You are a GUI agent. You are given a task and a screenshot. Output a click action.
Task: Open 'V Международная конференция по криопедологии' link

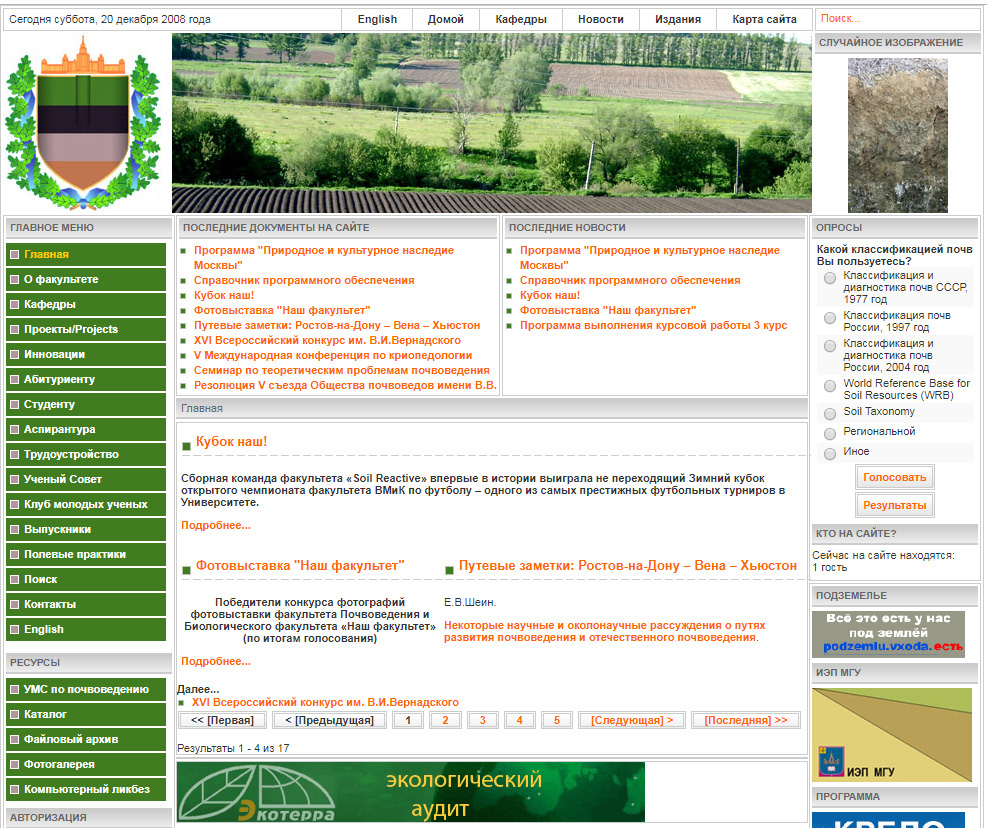(333, 356)
